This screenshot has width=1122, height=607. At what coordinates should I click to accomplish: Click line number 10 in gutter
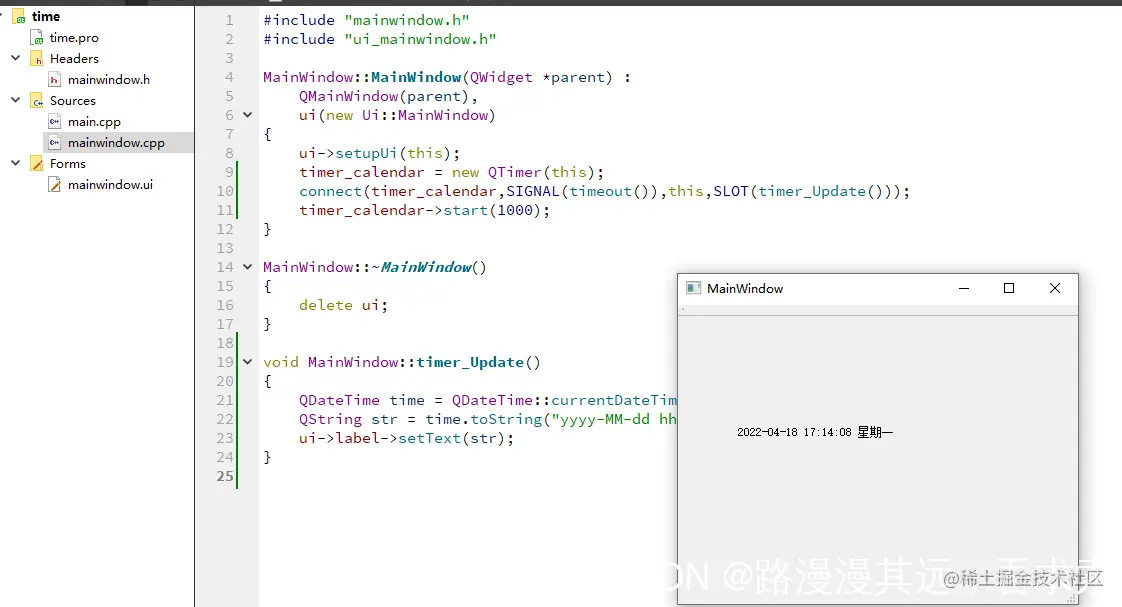(225, 191)
